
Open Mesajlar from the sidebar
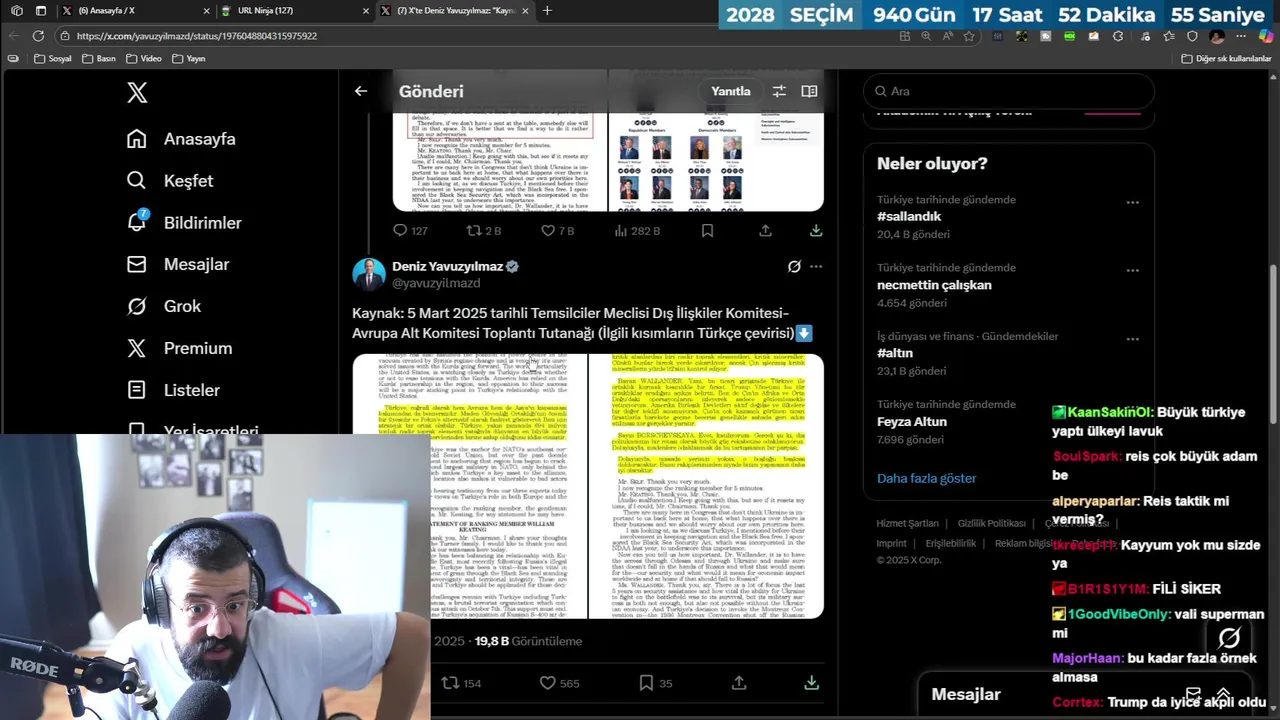178,264
